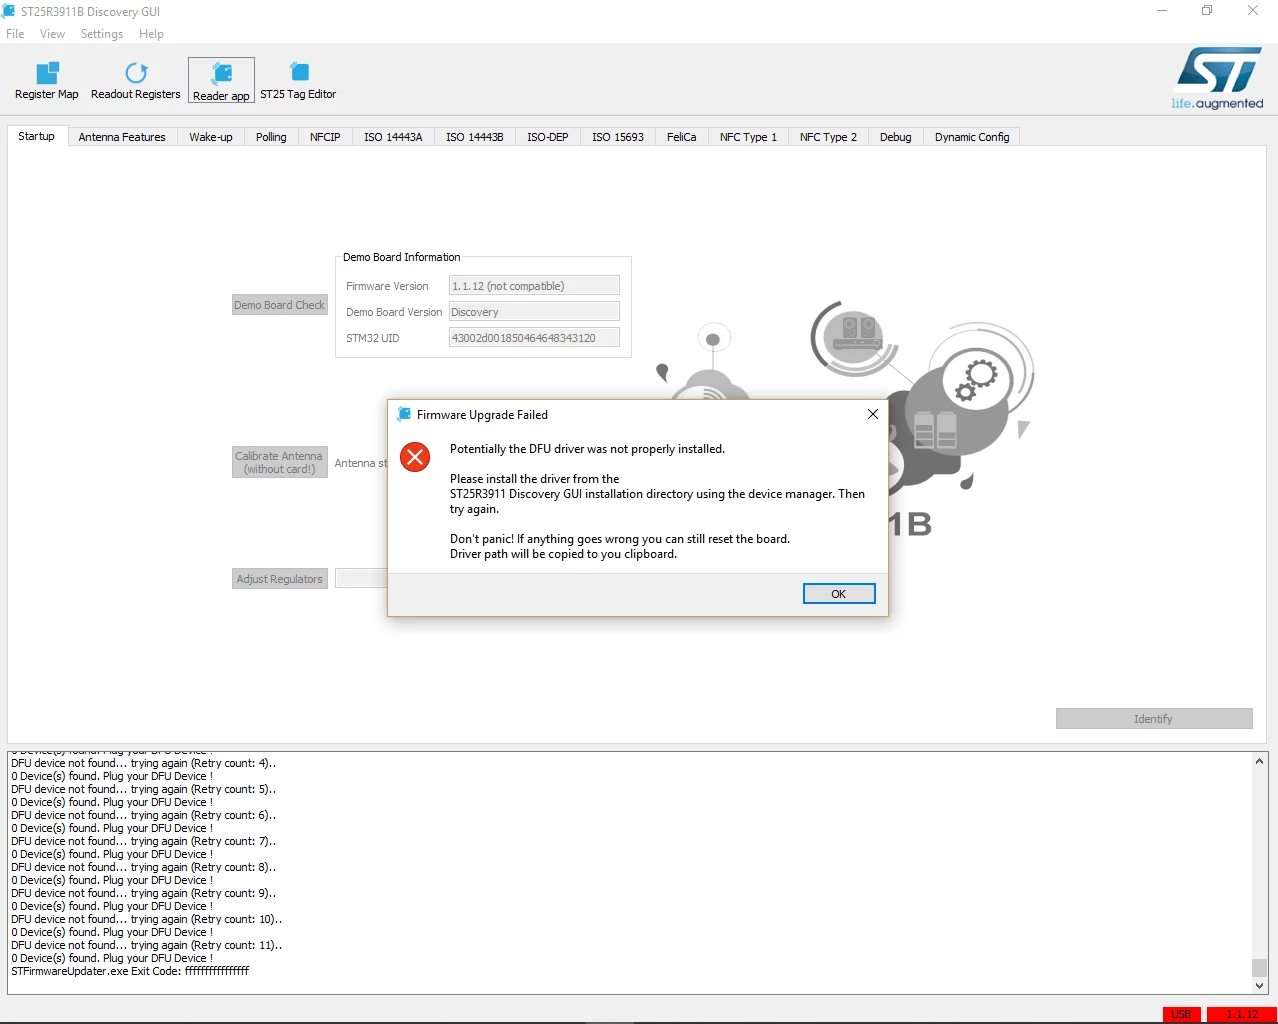The height and width of the screenshot is (1024, 1278).
Task: Switch to the Antenna Features tab
Action: [122, 137]
